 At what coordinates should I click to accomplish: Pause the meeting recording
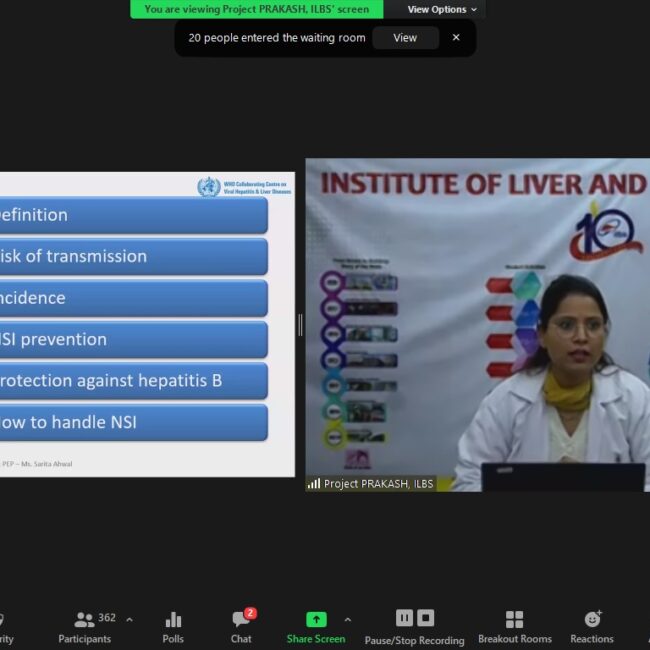point(404,618)
